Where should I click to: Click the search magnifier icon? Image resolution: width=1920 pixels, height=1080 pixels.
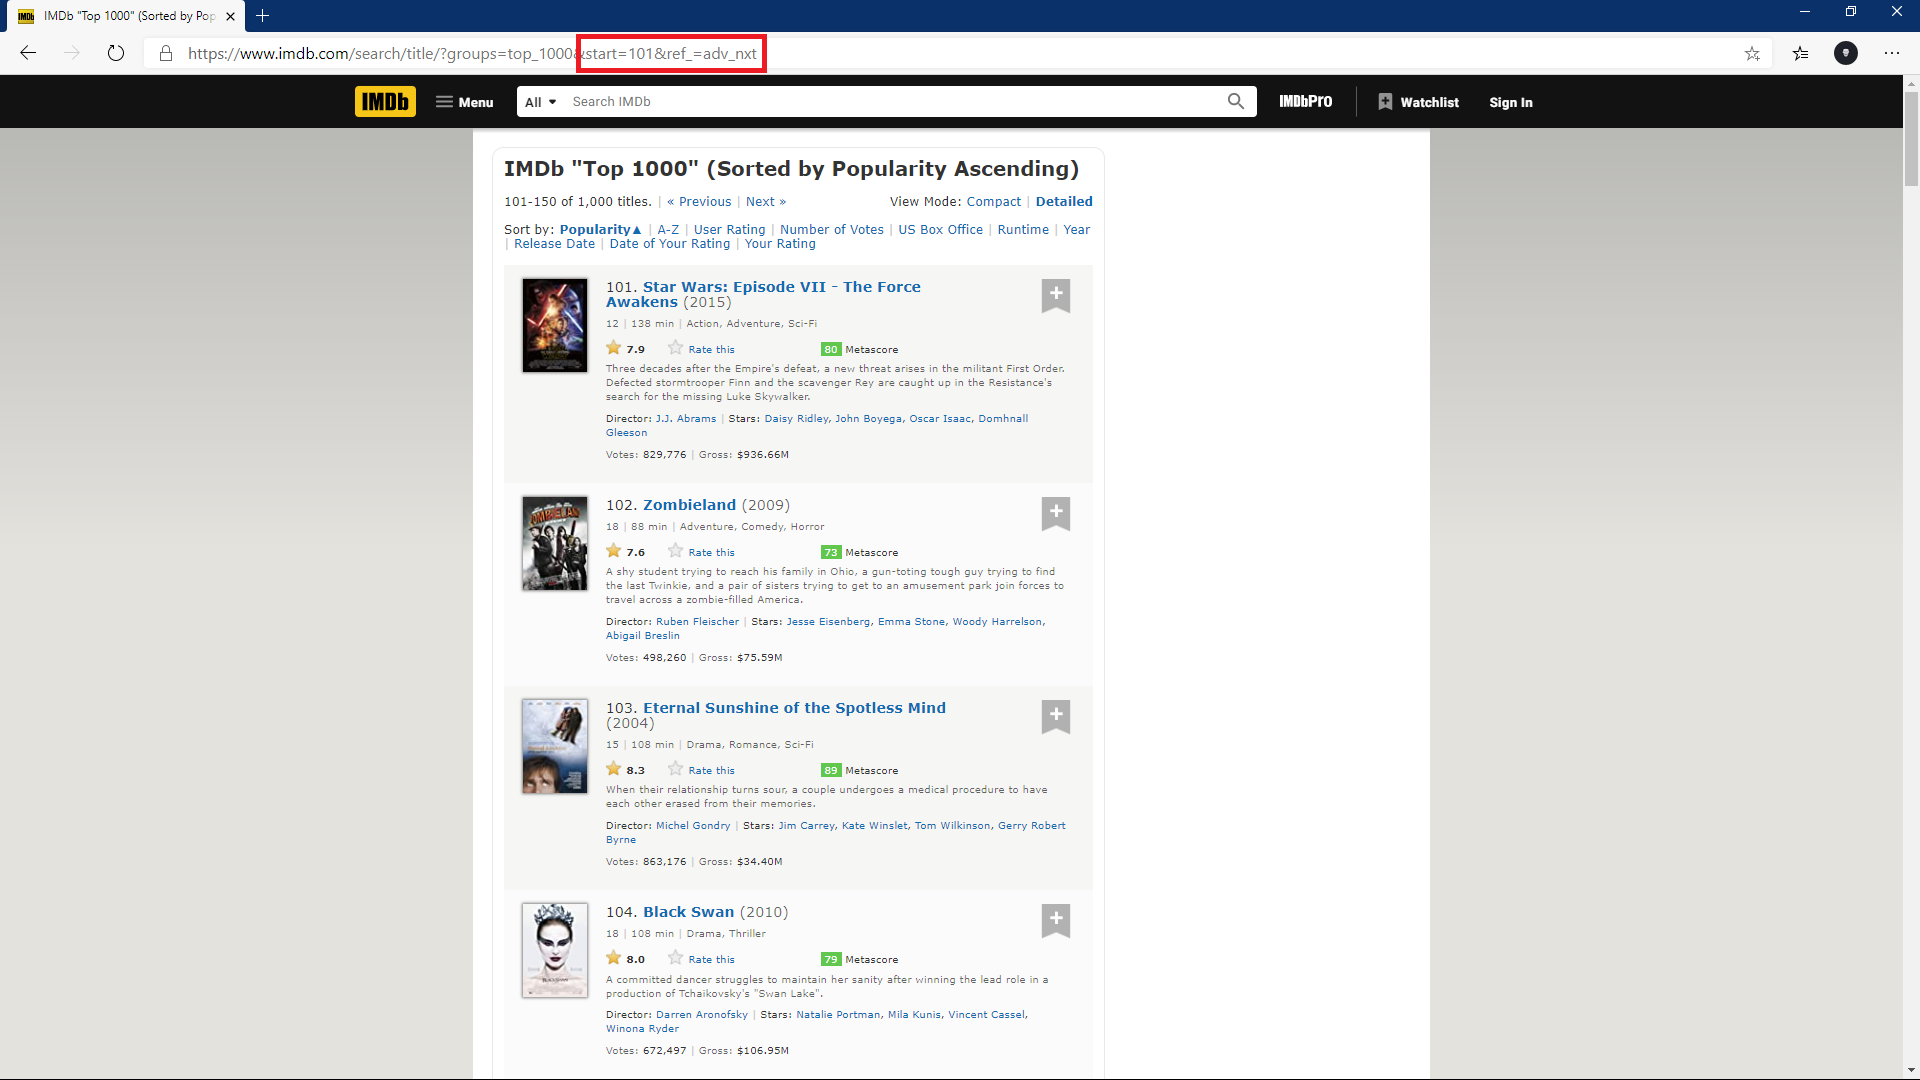pos(1236,101)
